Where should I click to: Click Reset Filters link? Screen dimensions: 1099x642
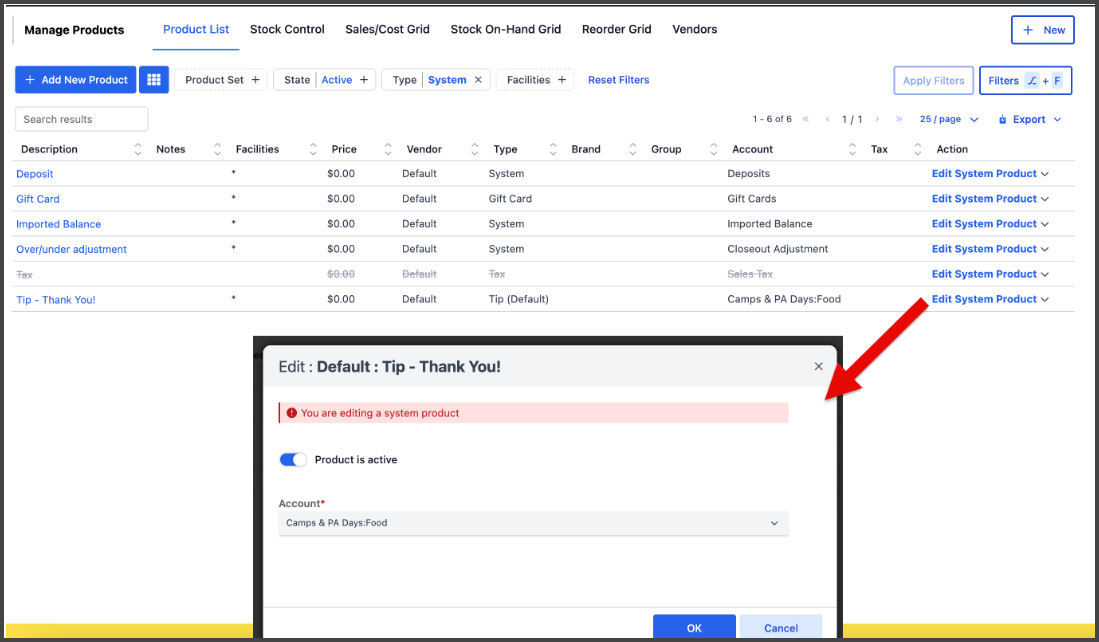(x=618, y=80)
